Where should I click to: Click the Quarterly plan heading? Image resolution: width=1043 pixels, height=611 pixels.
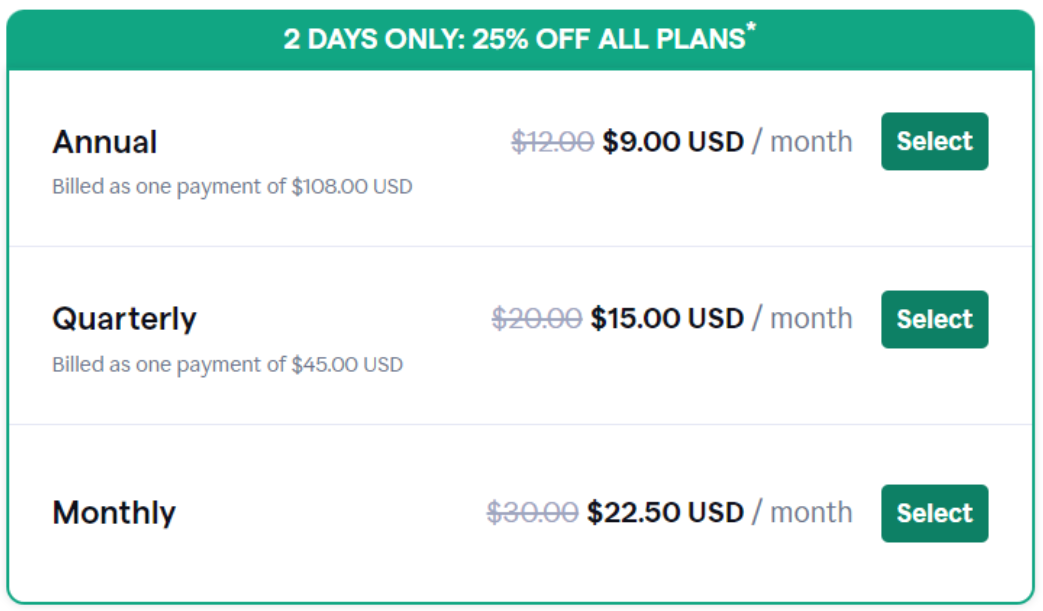tap(124, 318)
